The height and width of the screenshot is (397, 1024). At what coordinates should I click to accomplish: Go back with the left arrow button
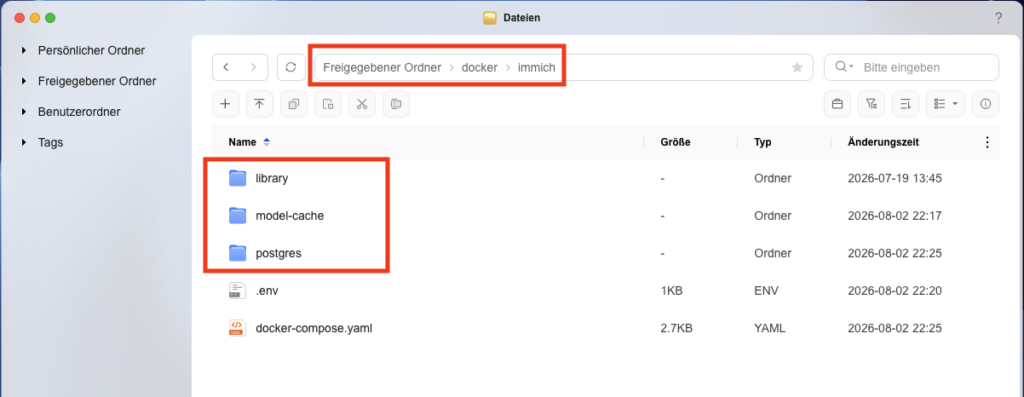226,67
